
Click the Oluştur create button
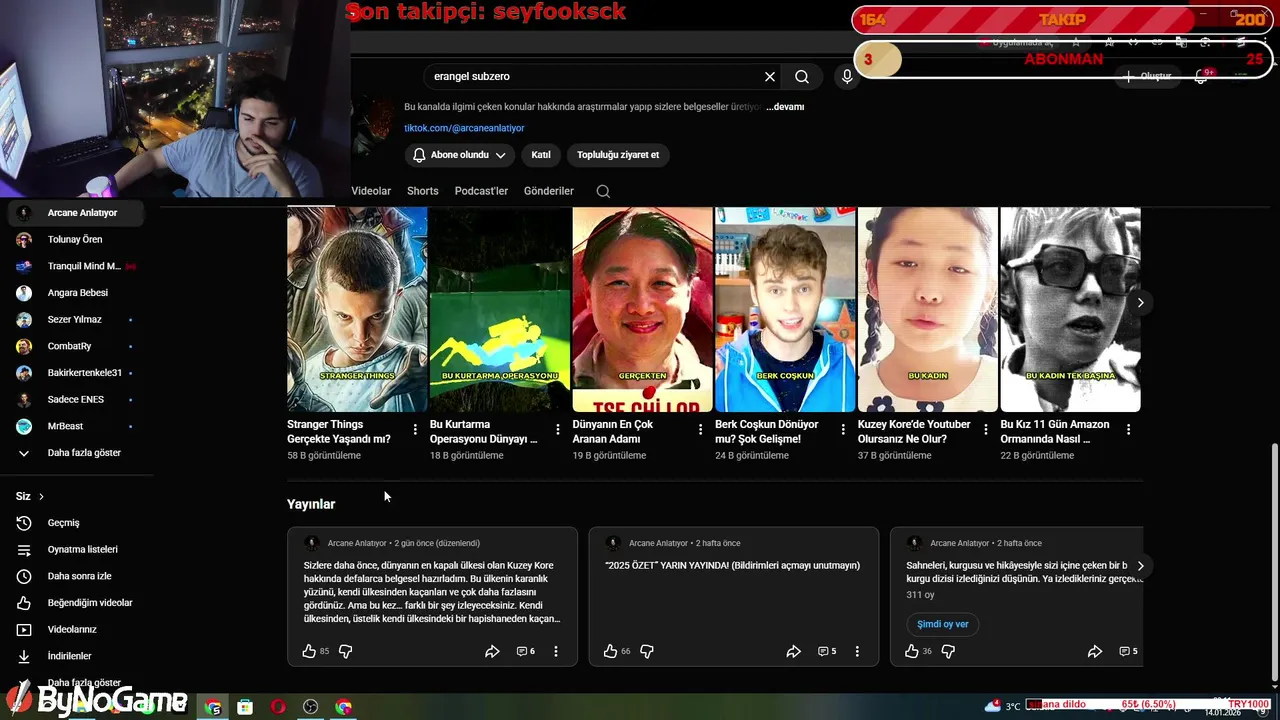tap(1147, 76)
